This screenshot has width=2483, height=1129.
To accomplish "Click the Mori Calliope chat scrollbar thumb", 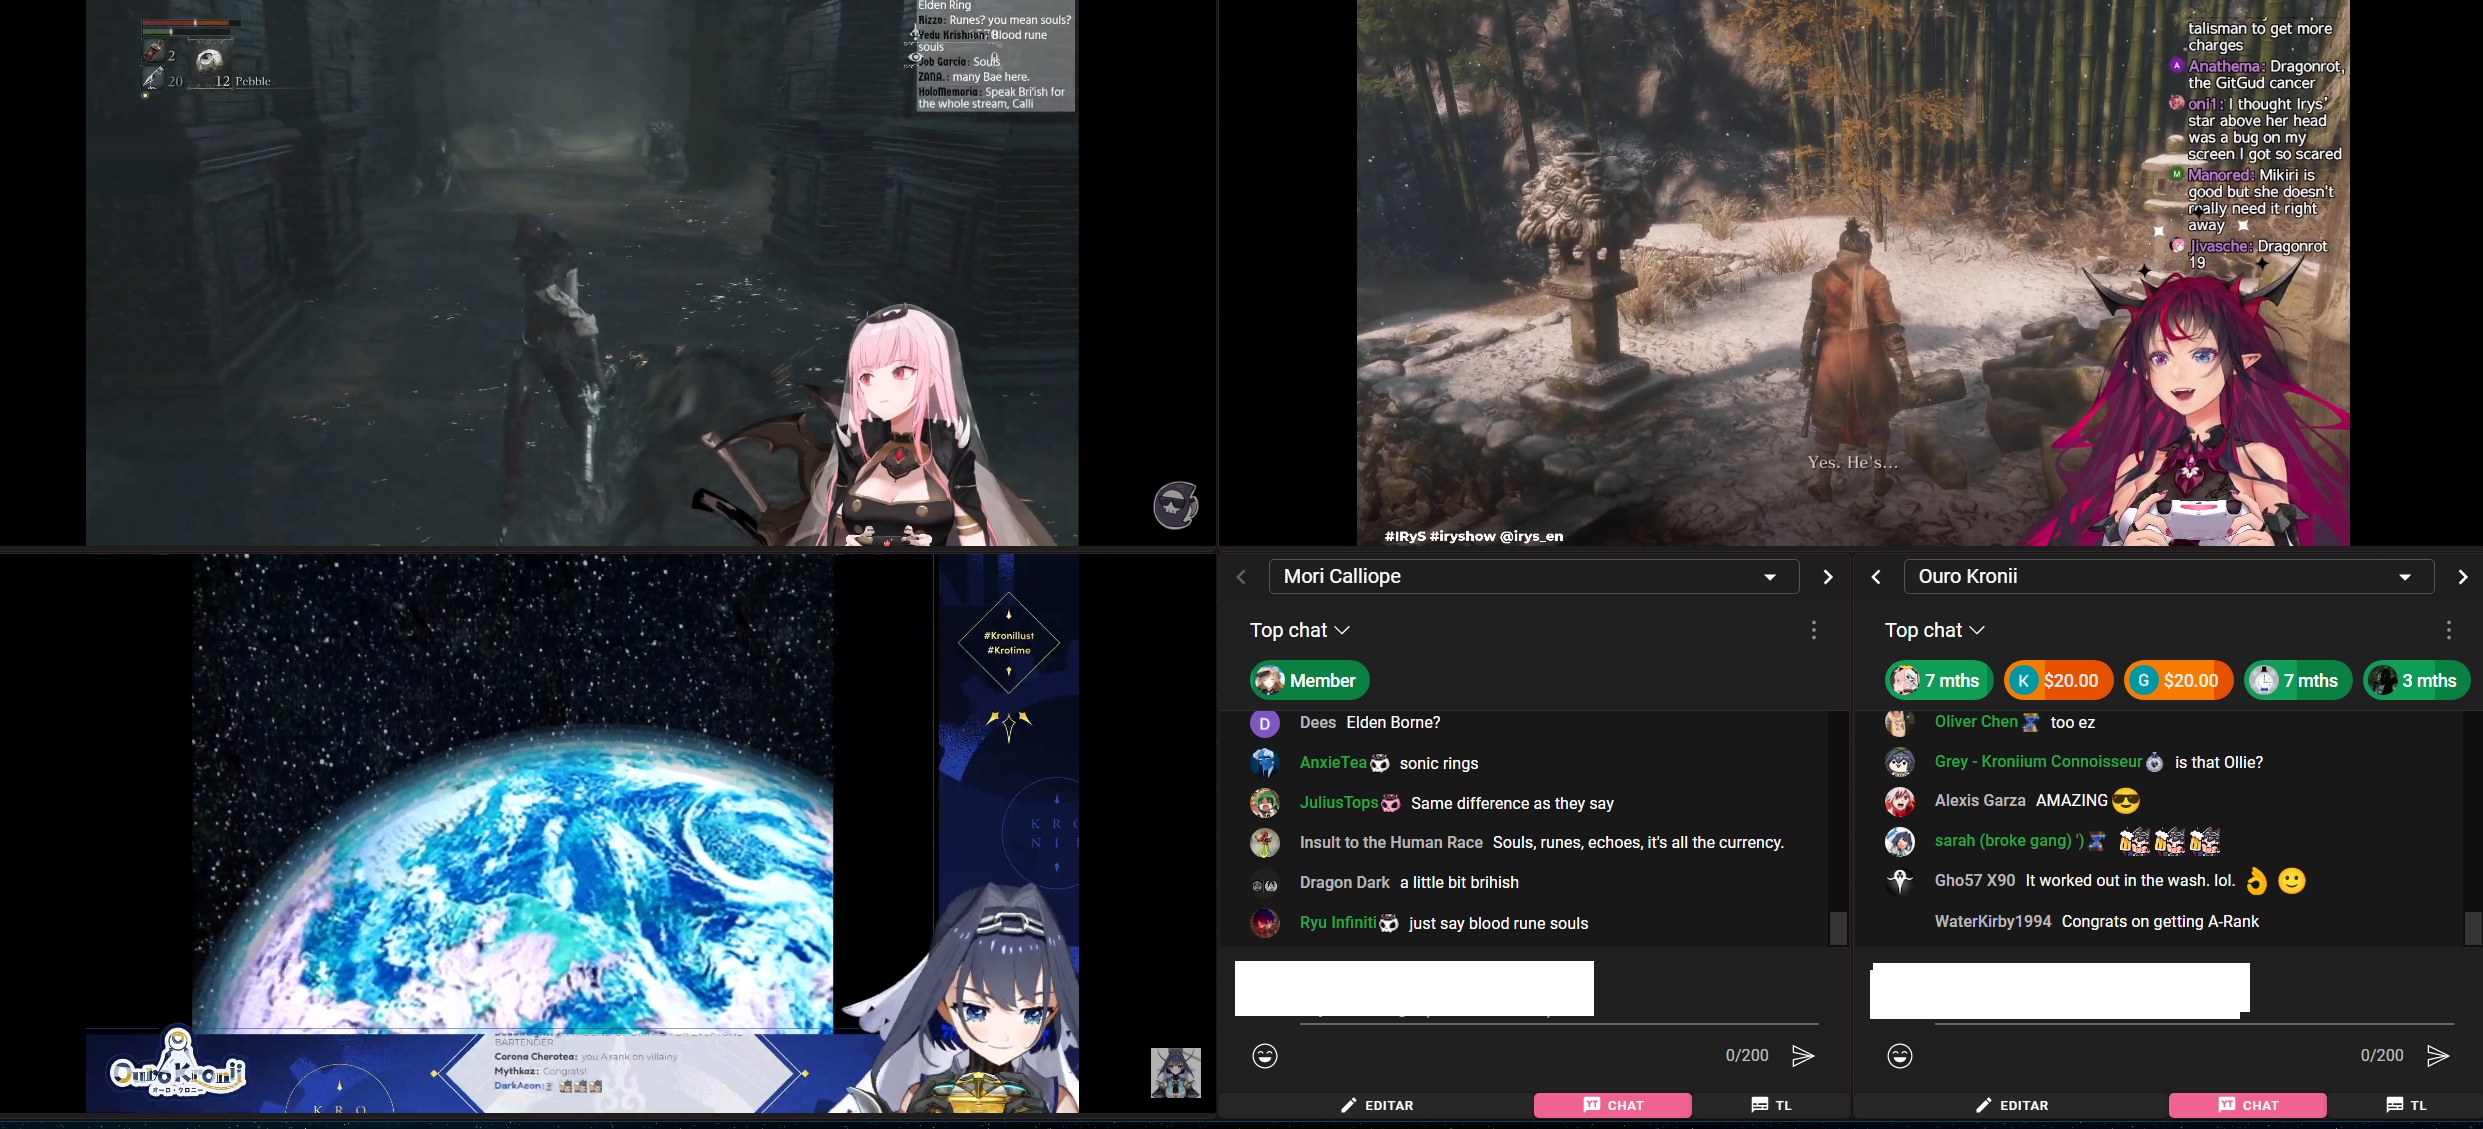I will (1838, 928).
